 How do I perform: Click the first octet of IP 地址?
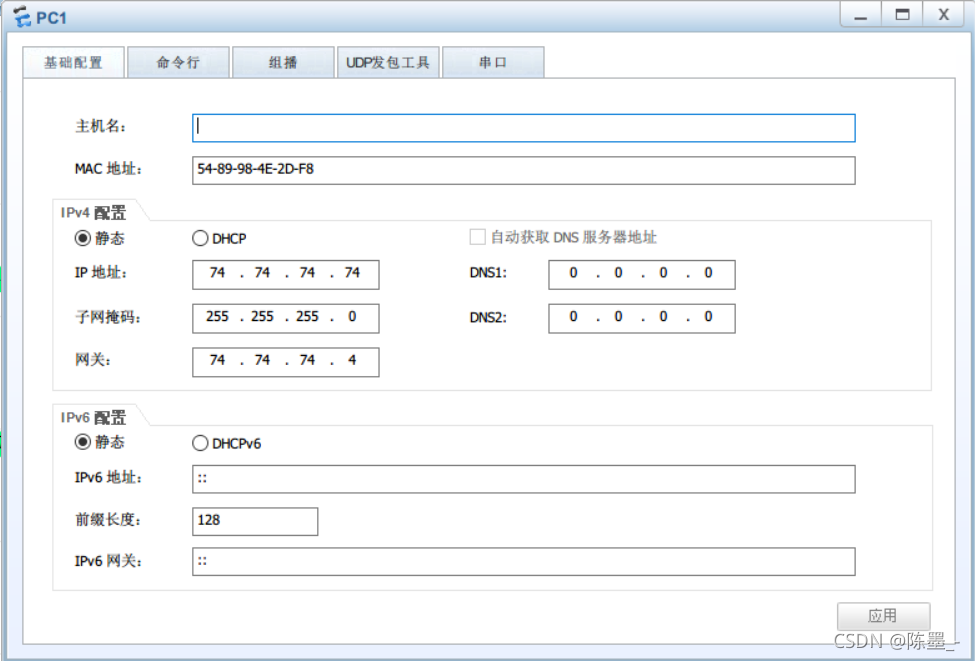coord(217,273)
